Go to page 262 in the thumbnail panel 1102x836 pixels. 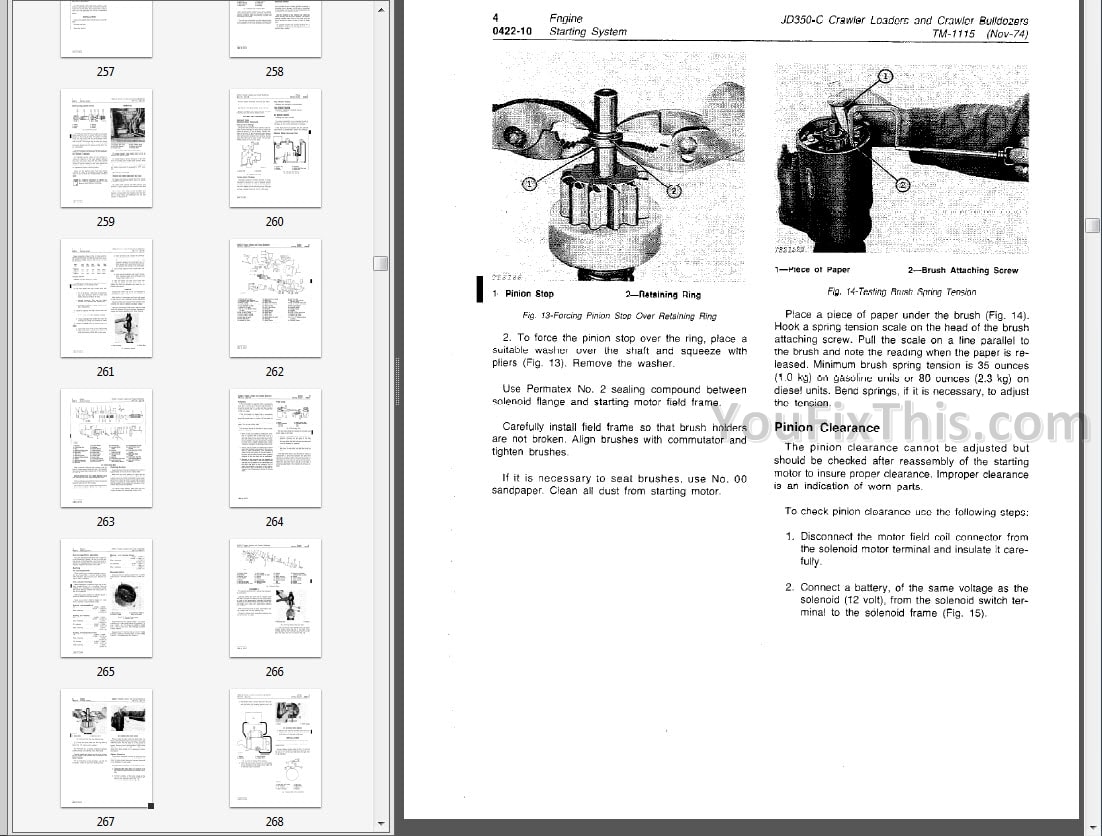(x=275, y=298)
